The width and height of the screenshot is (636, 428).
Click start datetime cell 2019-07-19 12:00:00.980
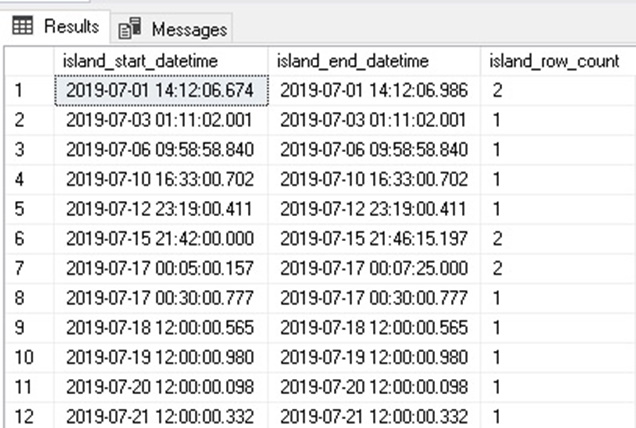click(x=161, y=357)
